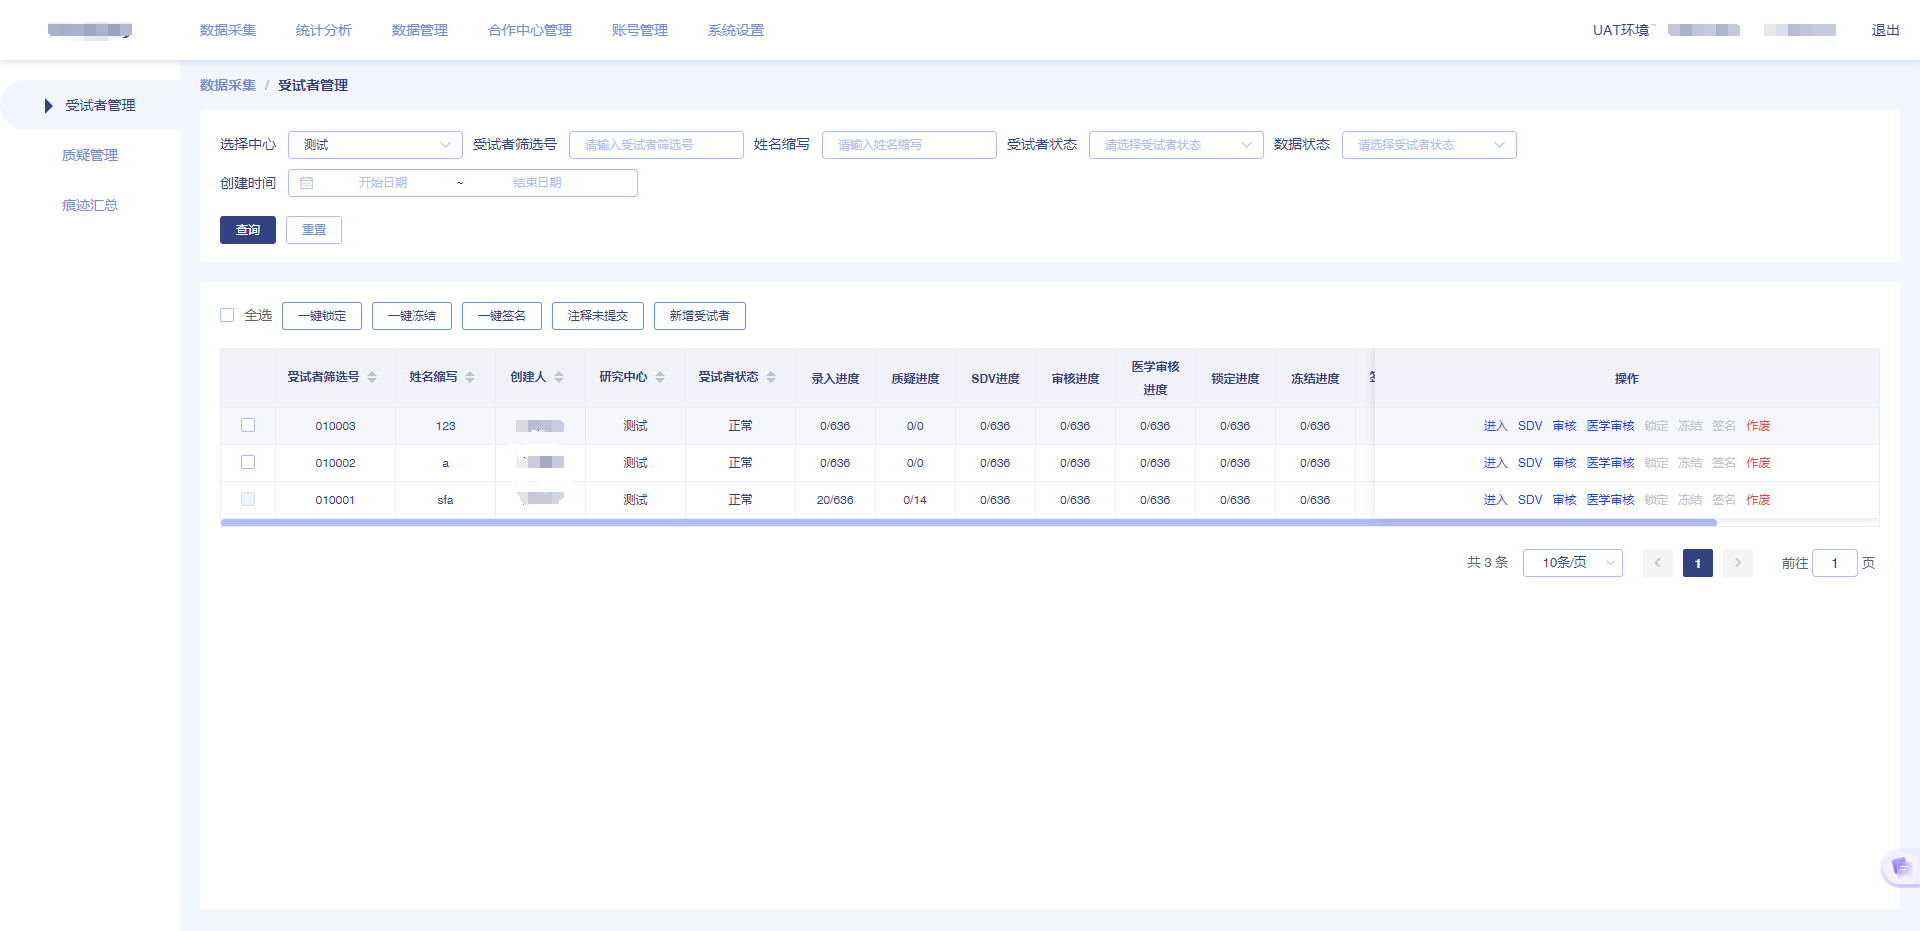This screenshot has width=1920, height=931.
Task: Sort by 姓名缩写 column arrows
Action: pyautogui.click(x=470, y=377)
